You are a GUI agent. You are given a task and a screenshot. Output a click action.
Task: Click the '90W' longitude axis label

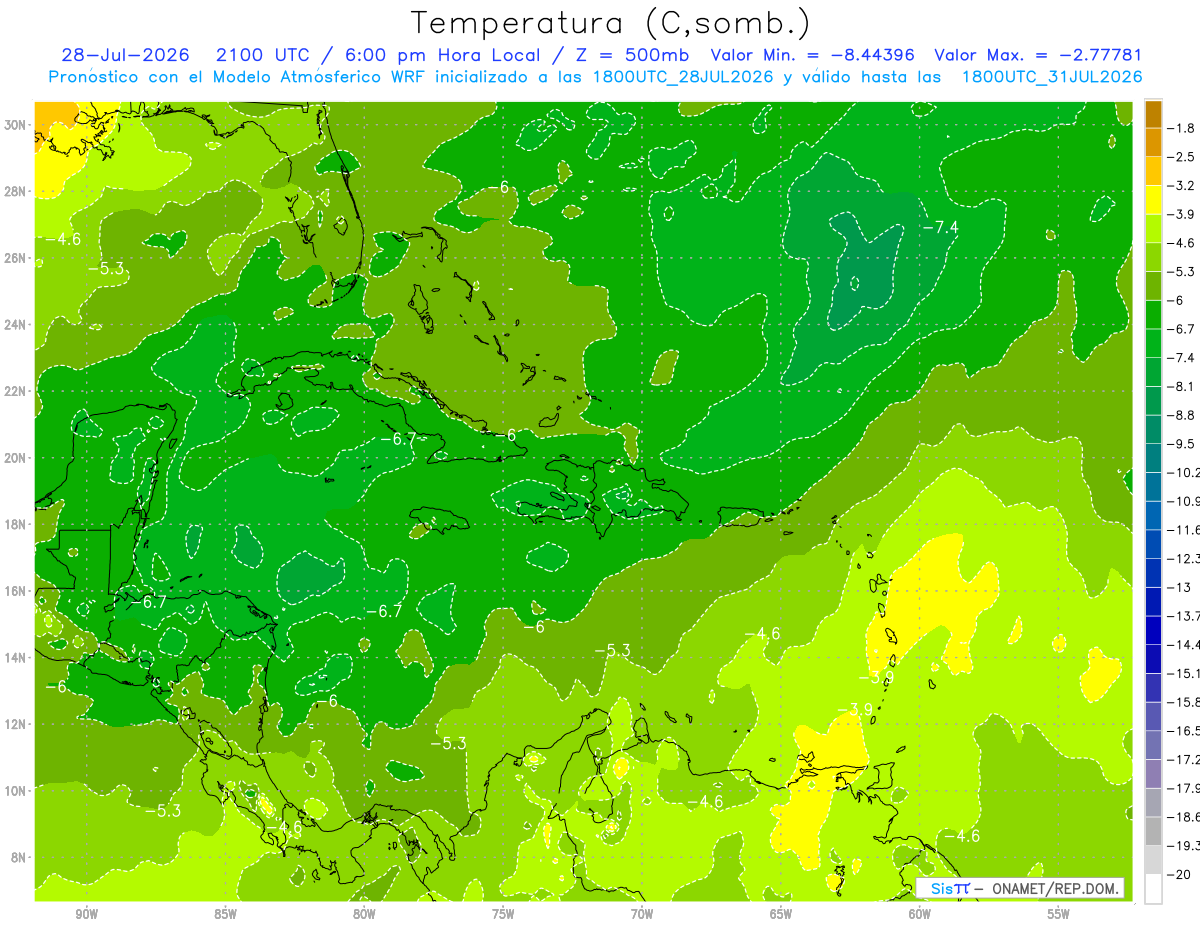pyautogui.click(x=86, y=914)
